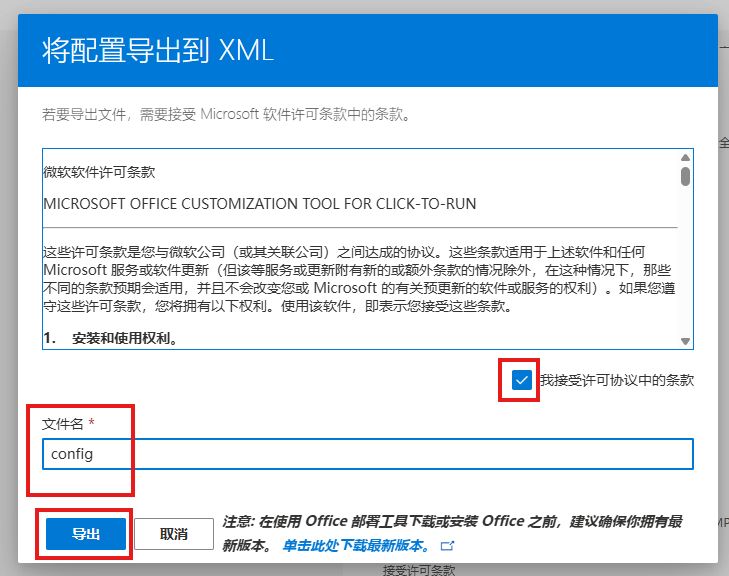Focus the 文件名 input containing config

pos(368,454)
